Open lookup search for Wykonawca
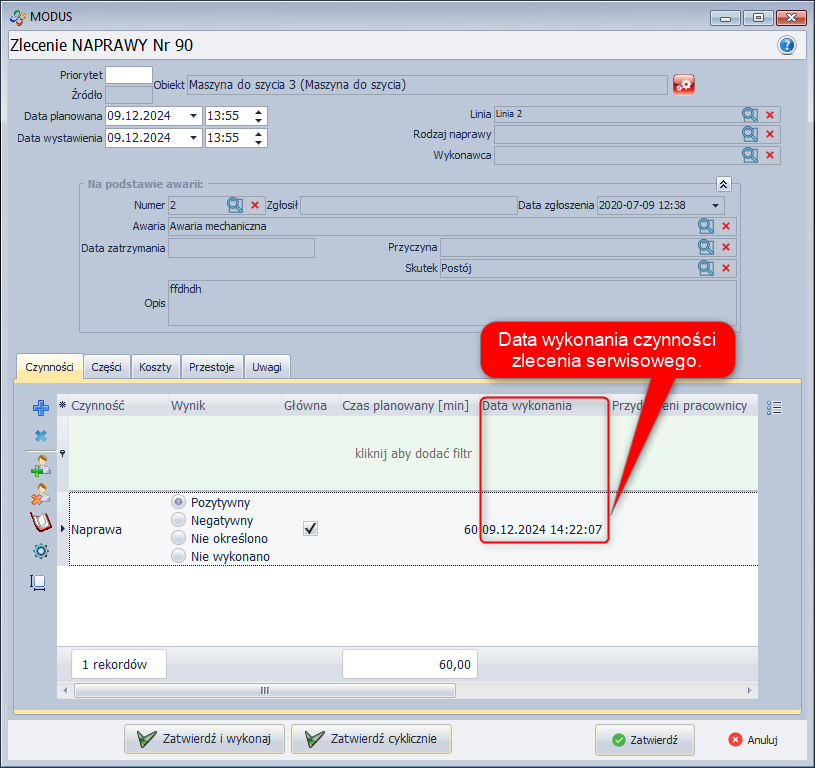 click(x=749, y=155)
